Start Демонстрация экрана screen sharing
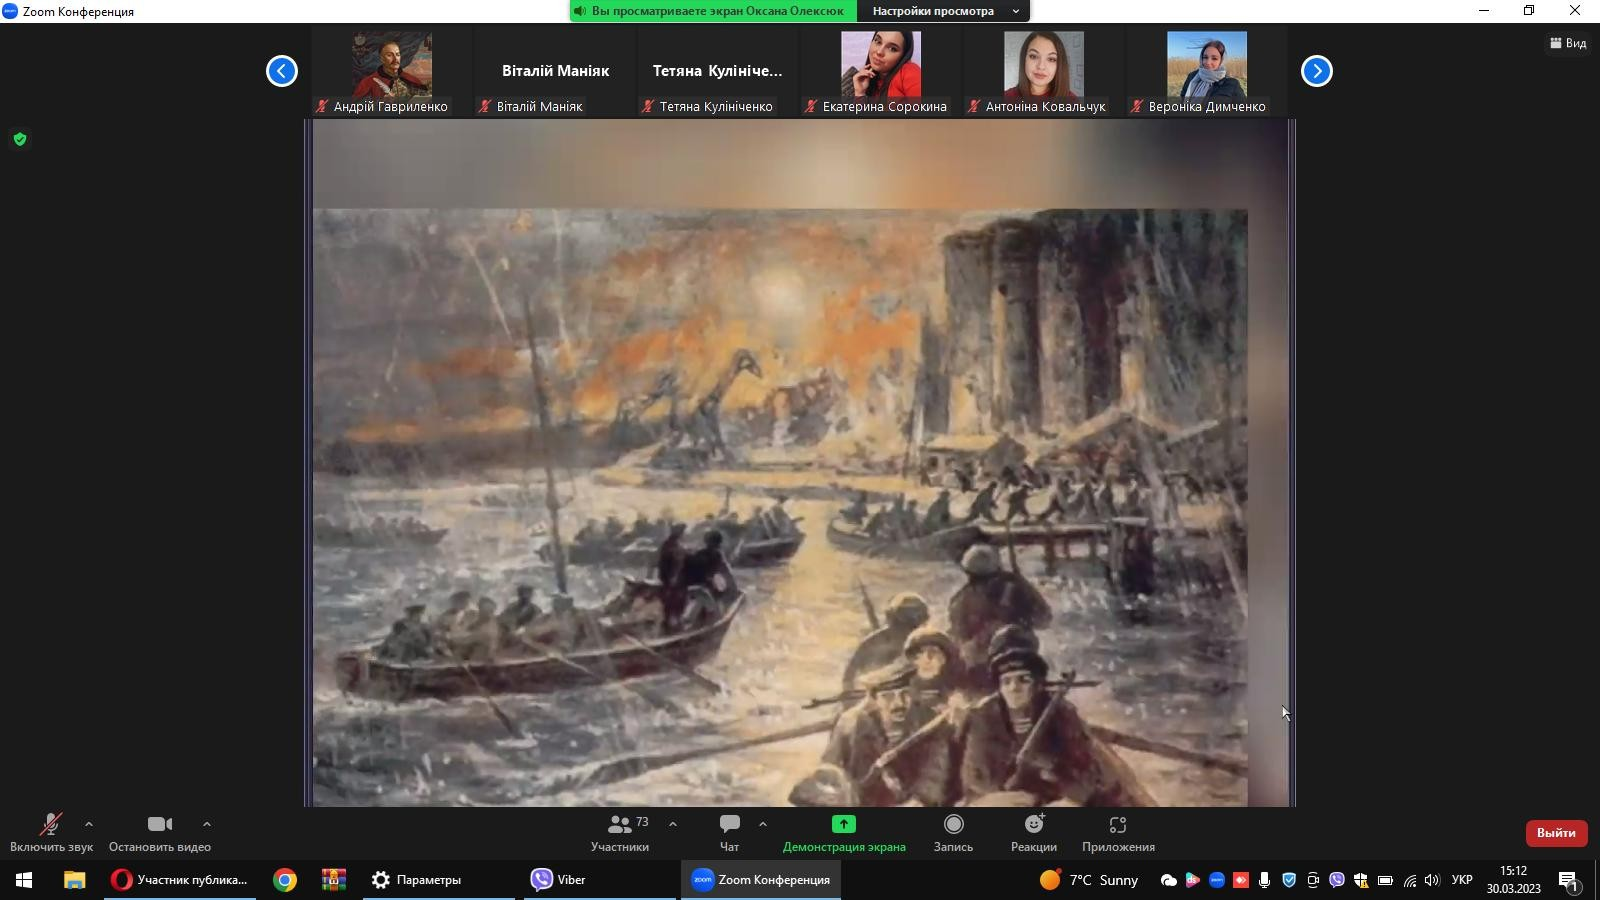Image resolution: width=1600 pixels, height=900 pixels. tap(844, 833)
